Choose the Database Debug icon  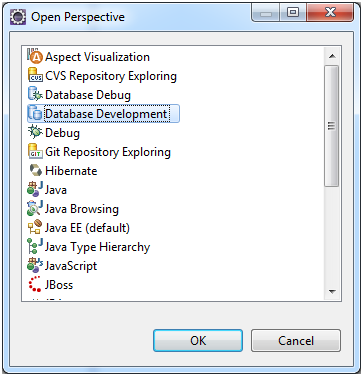(35, 95)
